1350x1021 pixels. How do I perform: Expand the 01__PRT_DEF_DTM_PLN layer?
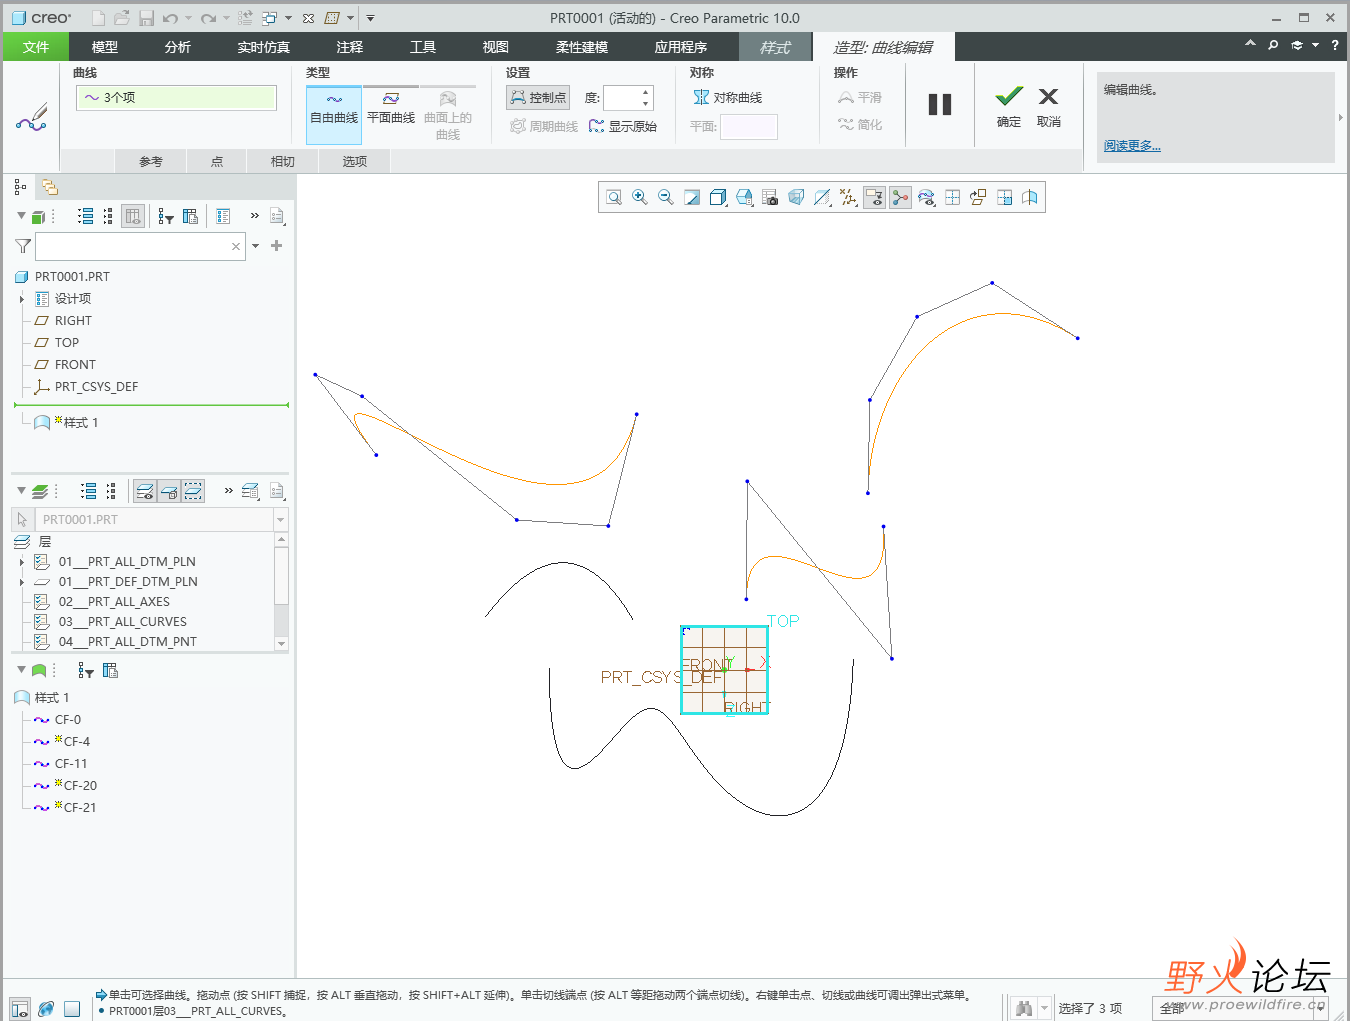(x=22, y=582)
